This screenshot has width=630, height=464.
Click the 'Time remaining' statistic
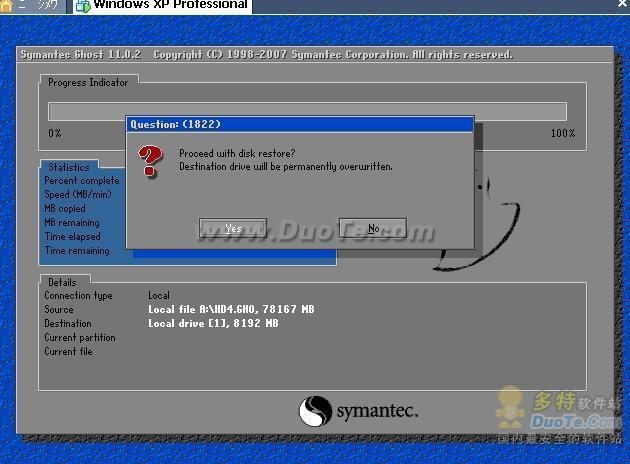click(77, 251)
